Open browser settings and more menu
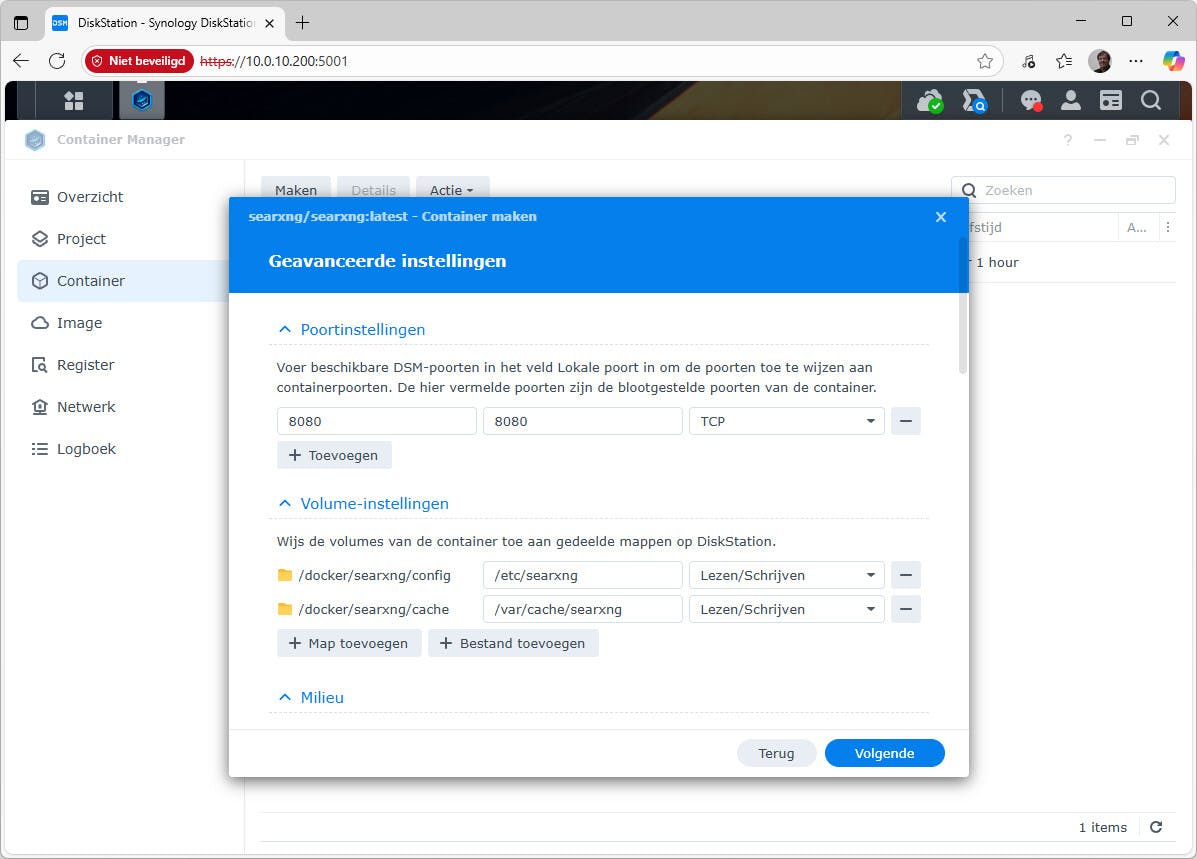 coord(1136,61)
